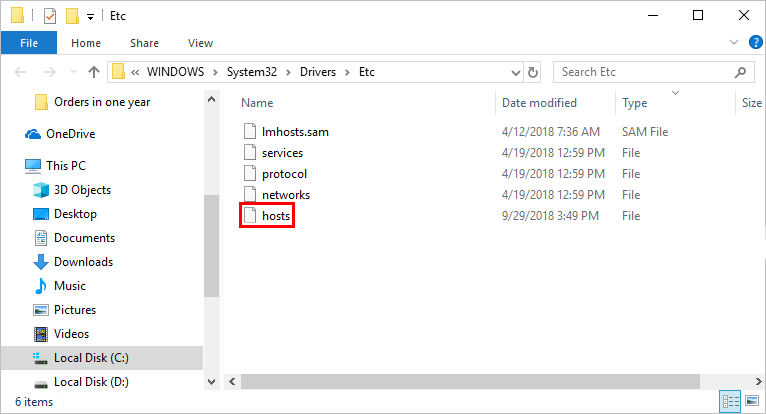Sort by the Type column header
This screenshot has width=766, height=414.
[x=635, y=103]
